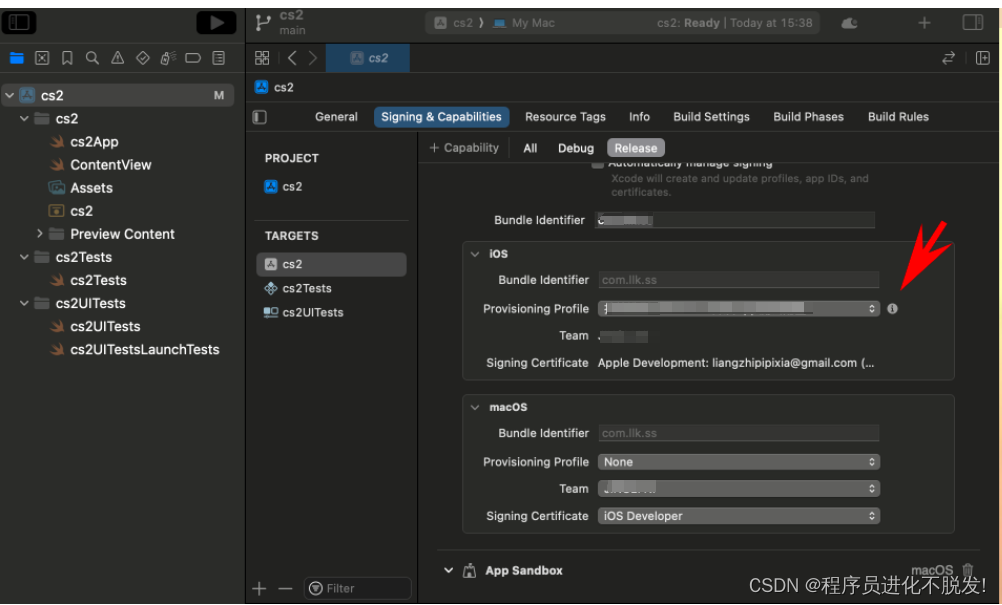
Task: Show provisioning profile info button
Action: (893, 309)
